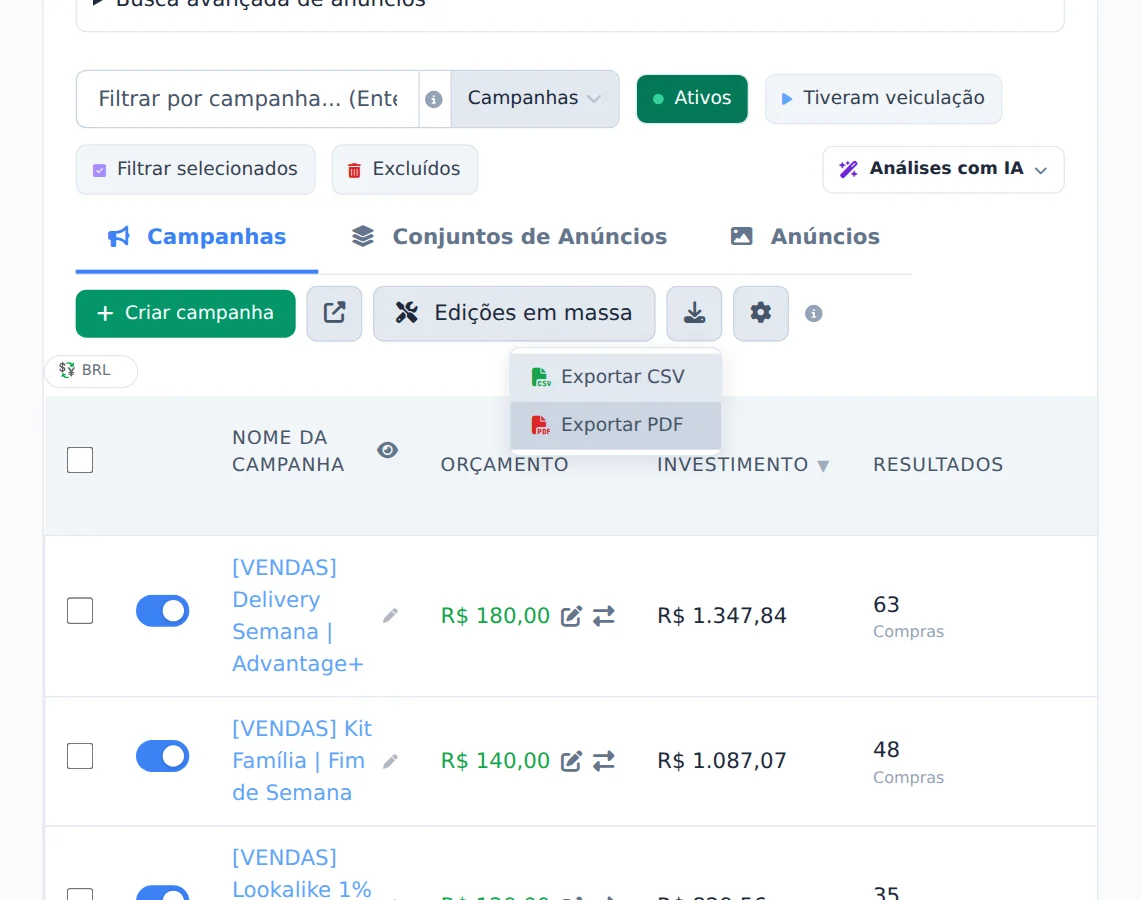Screen dimensions: 1141x900
Task: Click the NOME DA CAMPANHA header
Action: tap(288, 451)
